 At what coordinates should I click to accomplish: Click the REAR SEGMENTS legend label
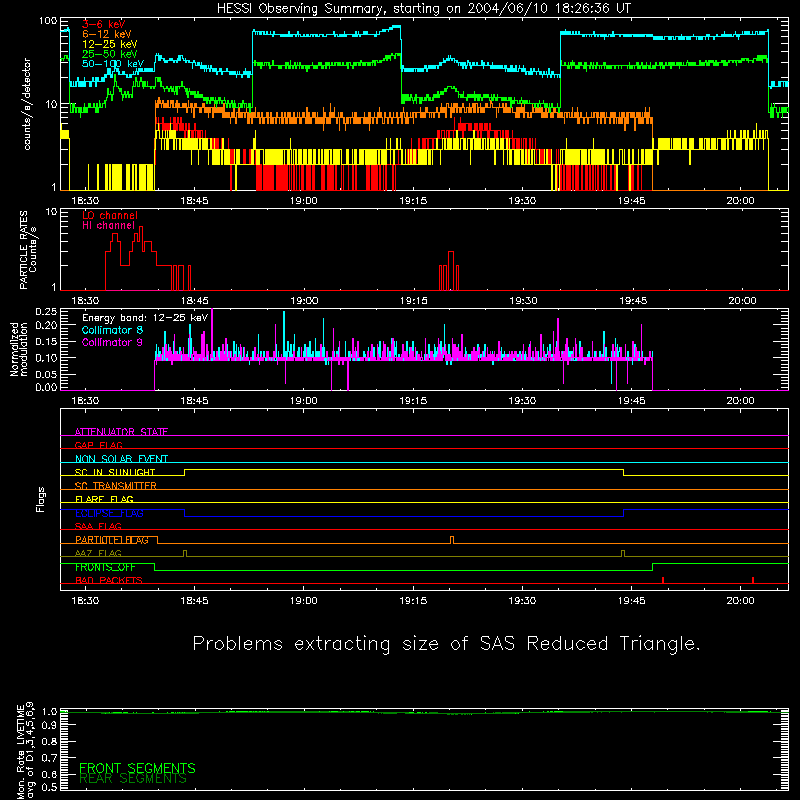click(133, 779)
